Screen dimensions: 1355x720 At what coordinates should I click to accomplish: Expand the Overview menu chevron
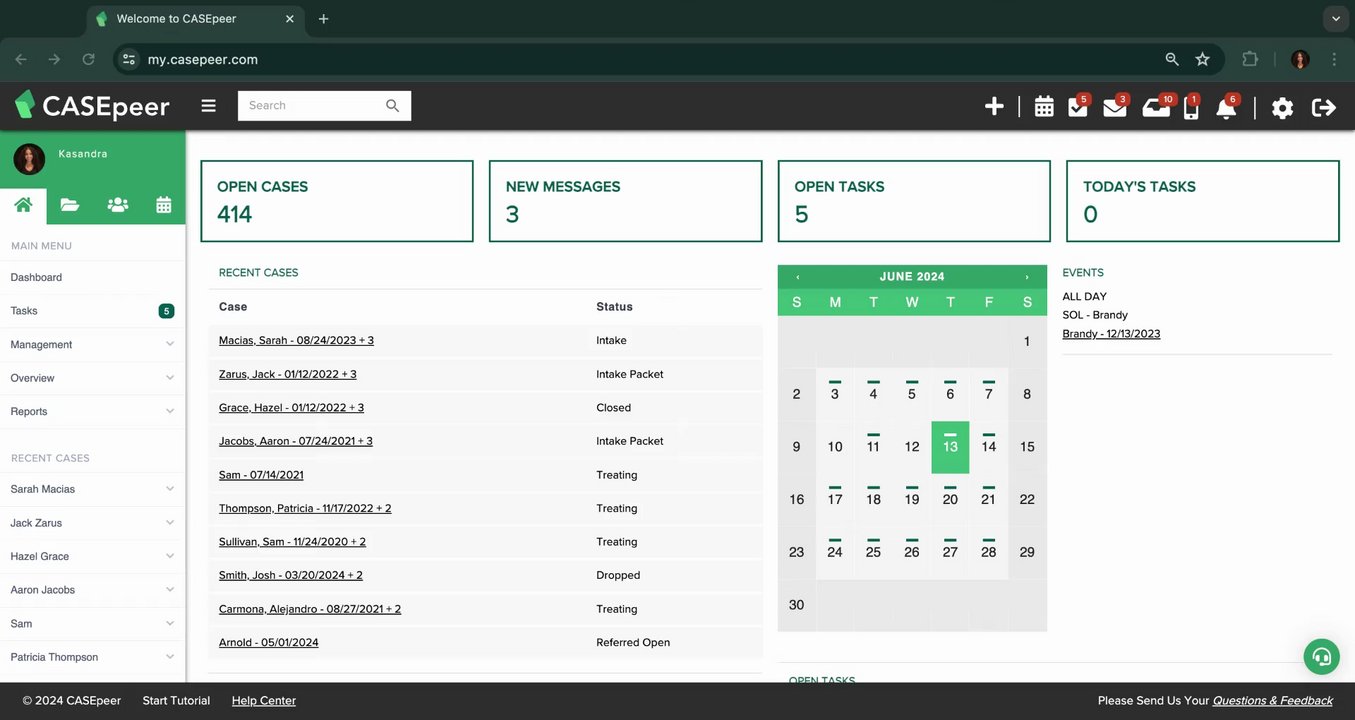170,378
